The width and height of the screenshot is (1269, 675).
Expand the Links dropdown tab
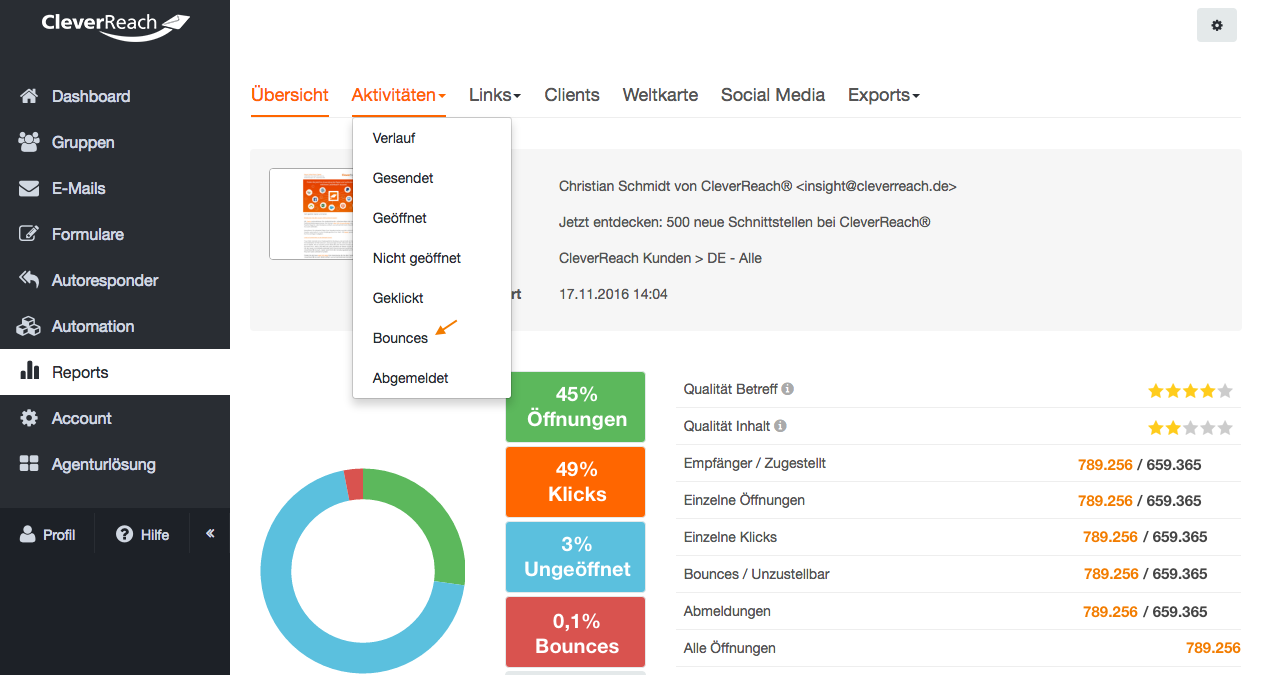tap(495, 95)
